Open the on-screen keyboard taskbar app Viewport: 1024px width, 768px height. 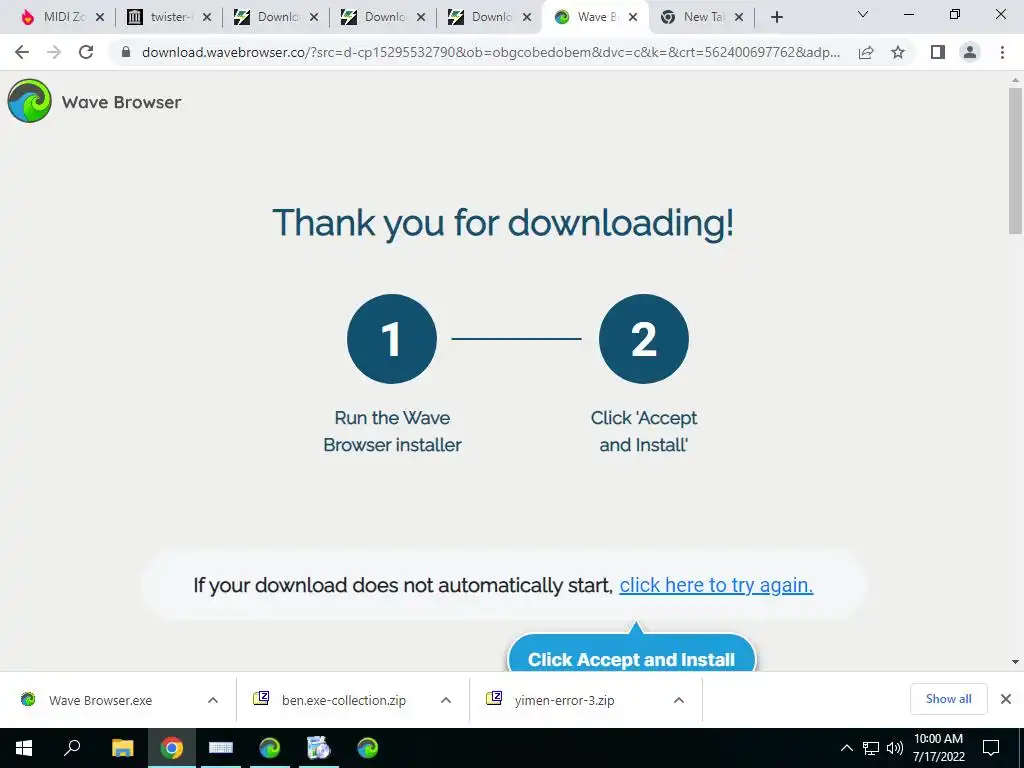point(221,748)
